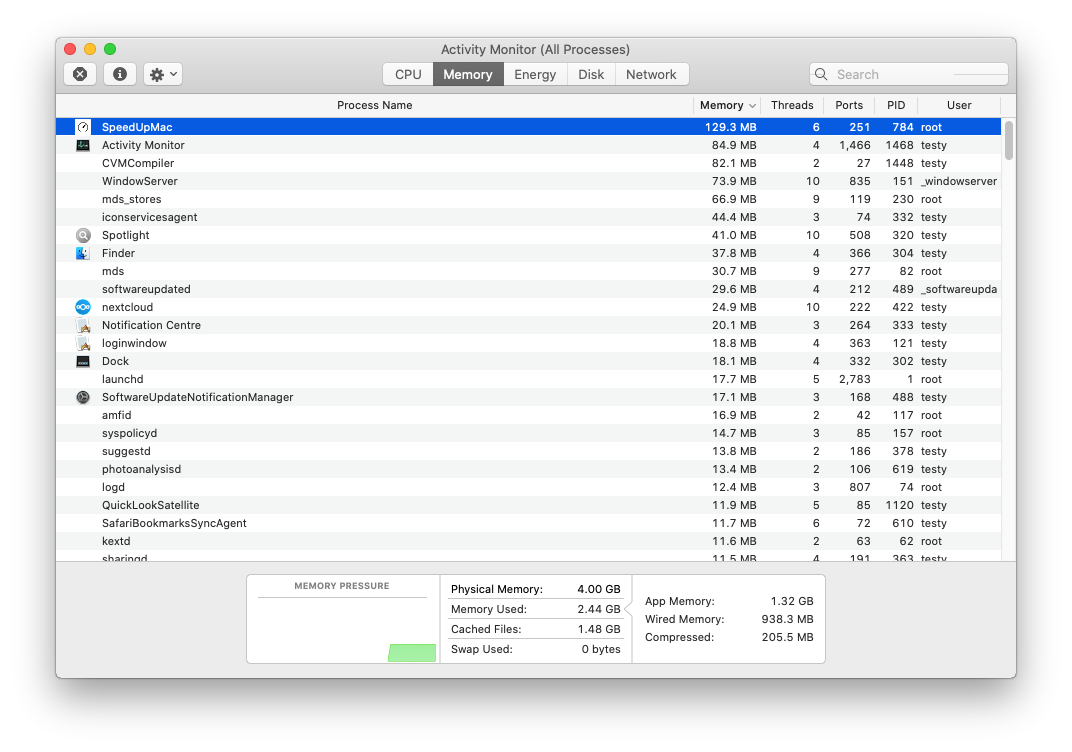Select the Spotlight magnifying glass icon
This screenshot has width=1072, height=752.
click(x=83, y=235)
